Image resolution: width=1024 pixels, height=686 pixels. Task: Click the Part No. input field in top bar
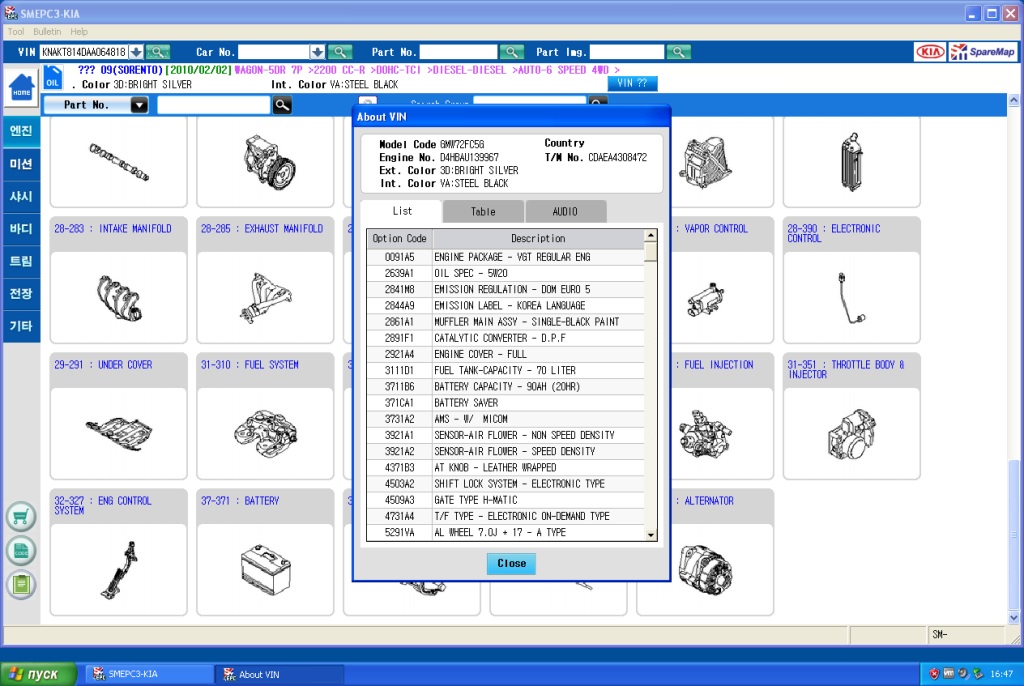point(458,52)
